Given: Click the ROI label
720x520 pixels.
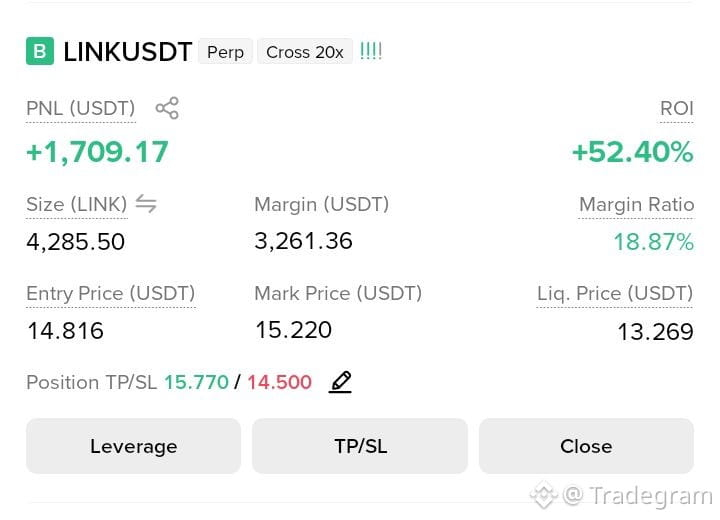Looking at the screenshot, I should (676, 109).
